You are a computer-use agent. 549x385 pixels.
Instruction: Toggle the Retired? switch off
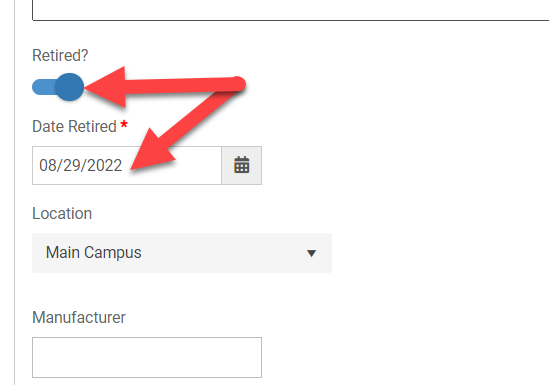(58, 87)
